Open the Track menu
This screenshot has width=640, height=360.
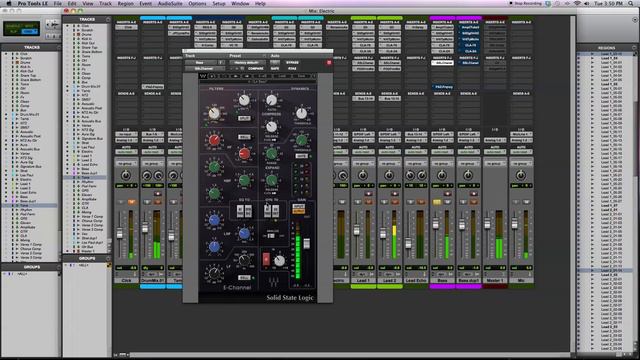pos(105,3)
